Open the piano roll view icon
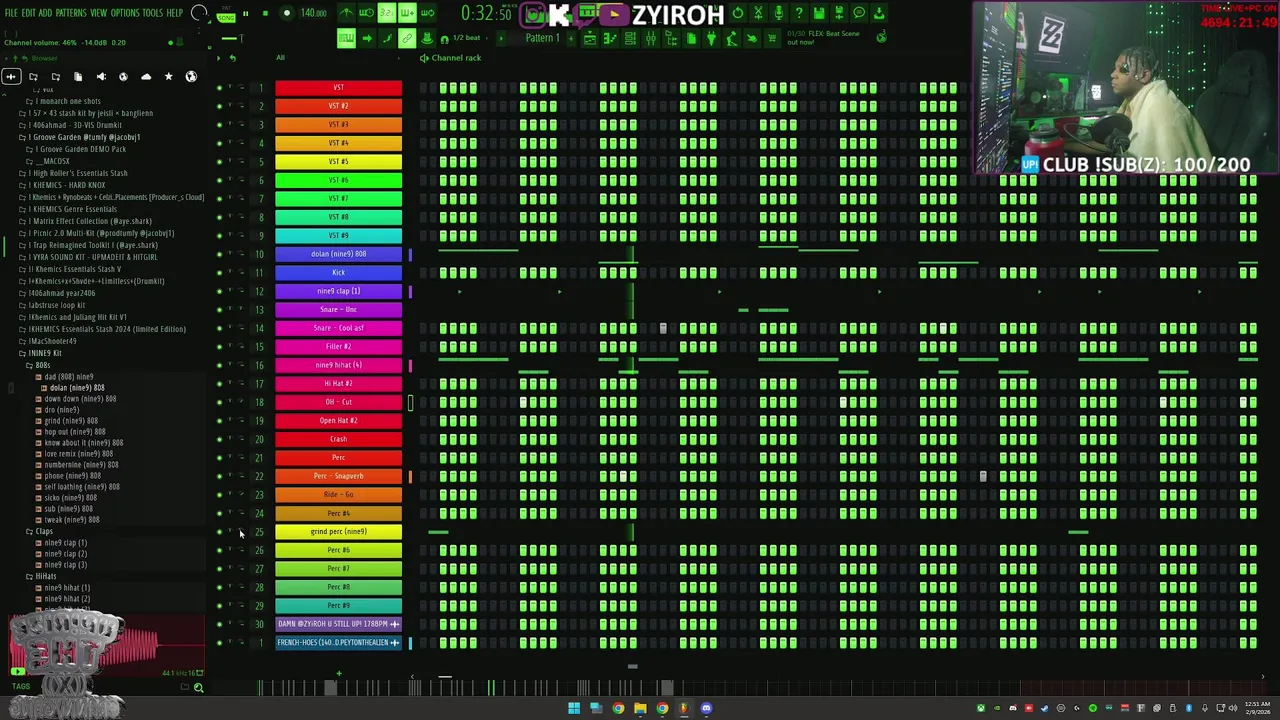This screenshot has height=720, width=1280. click(x=610, y=38)
